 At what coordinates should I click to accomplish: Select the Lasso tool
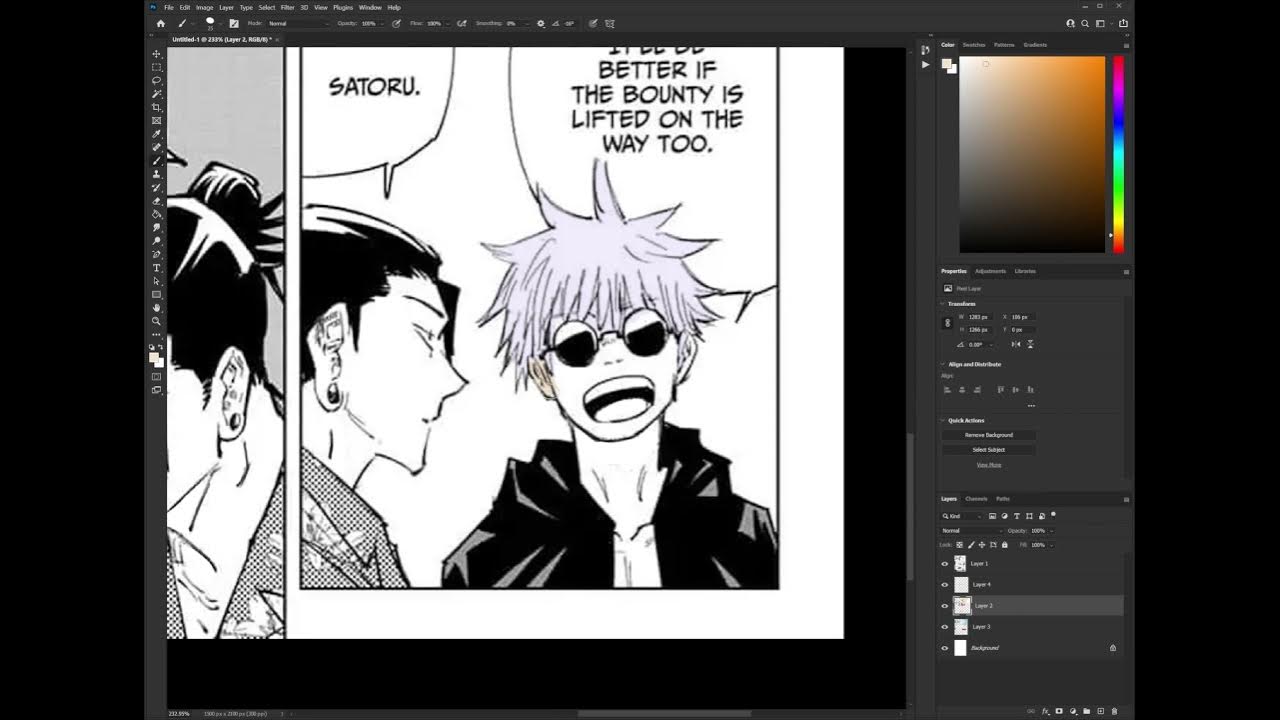coord(156,80)
